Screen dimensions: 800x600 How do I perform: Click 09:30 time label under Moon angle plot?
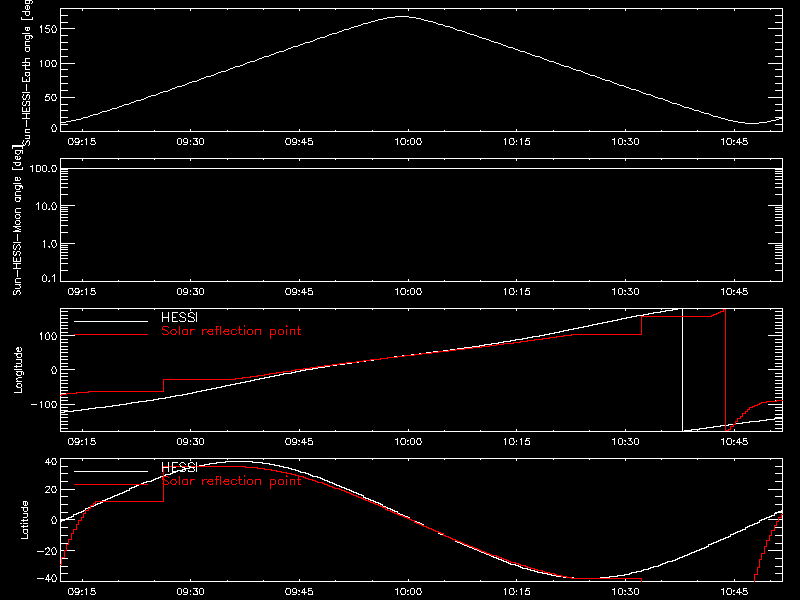click(x=190, y=291)
